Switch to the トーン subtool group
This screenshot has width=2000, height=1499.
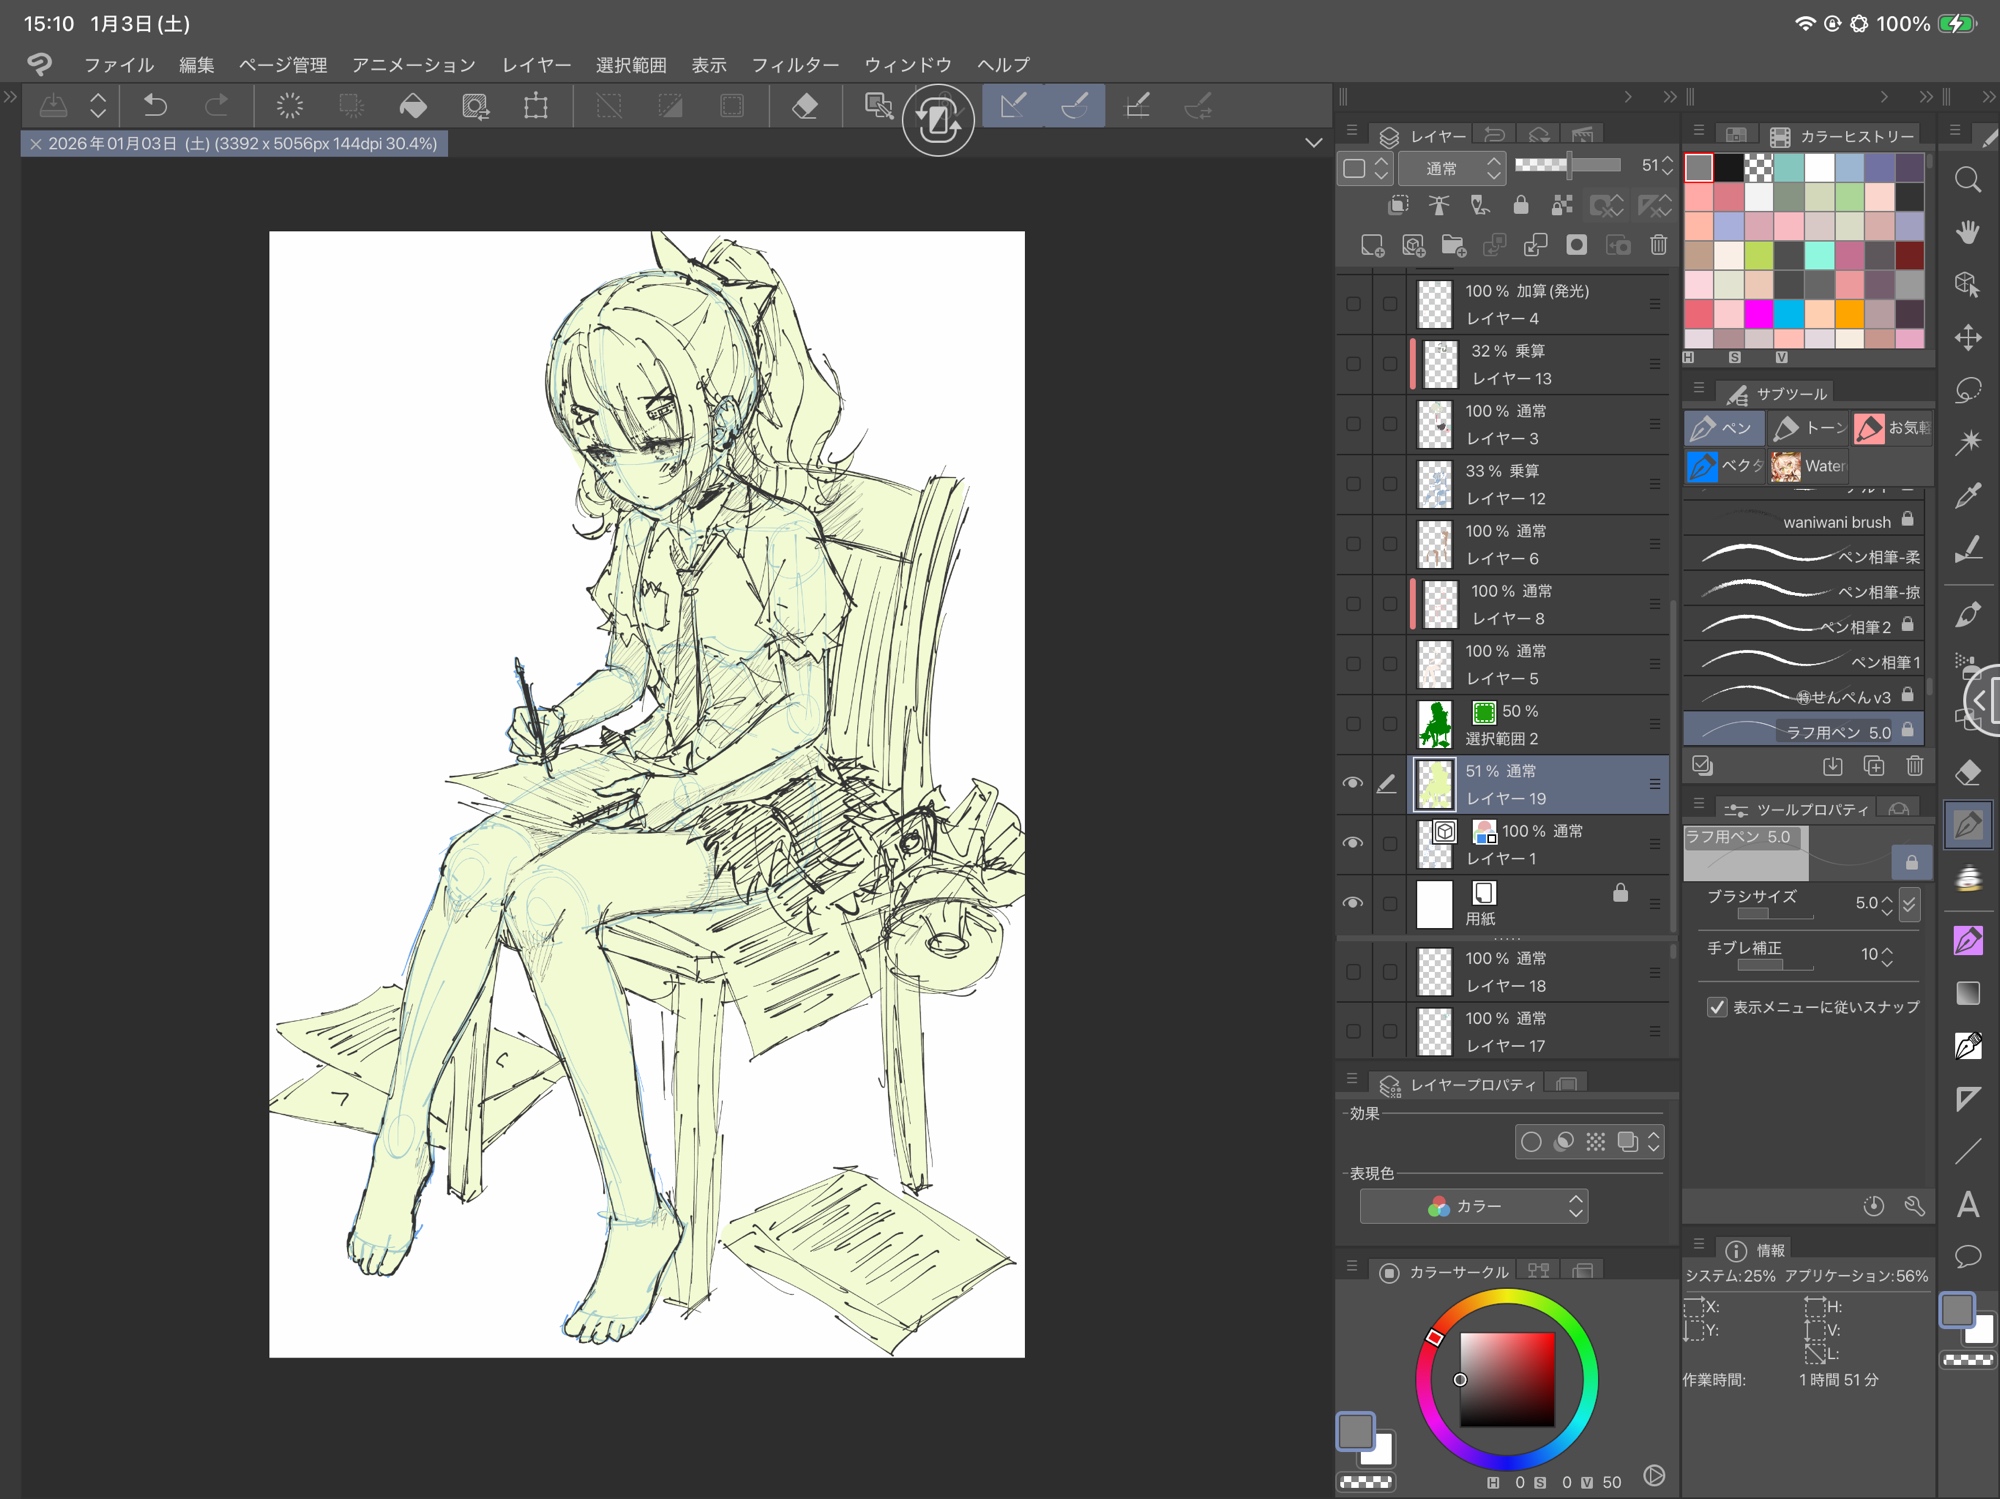[x=1809, y=428]
